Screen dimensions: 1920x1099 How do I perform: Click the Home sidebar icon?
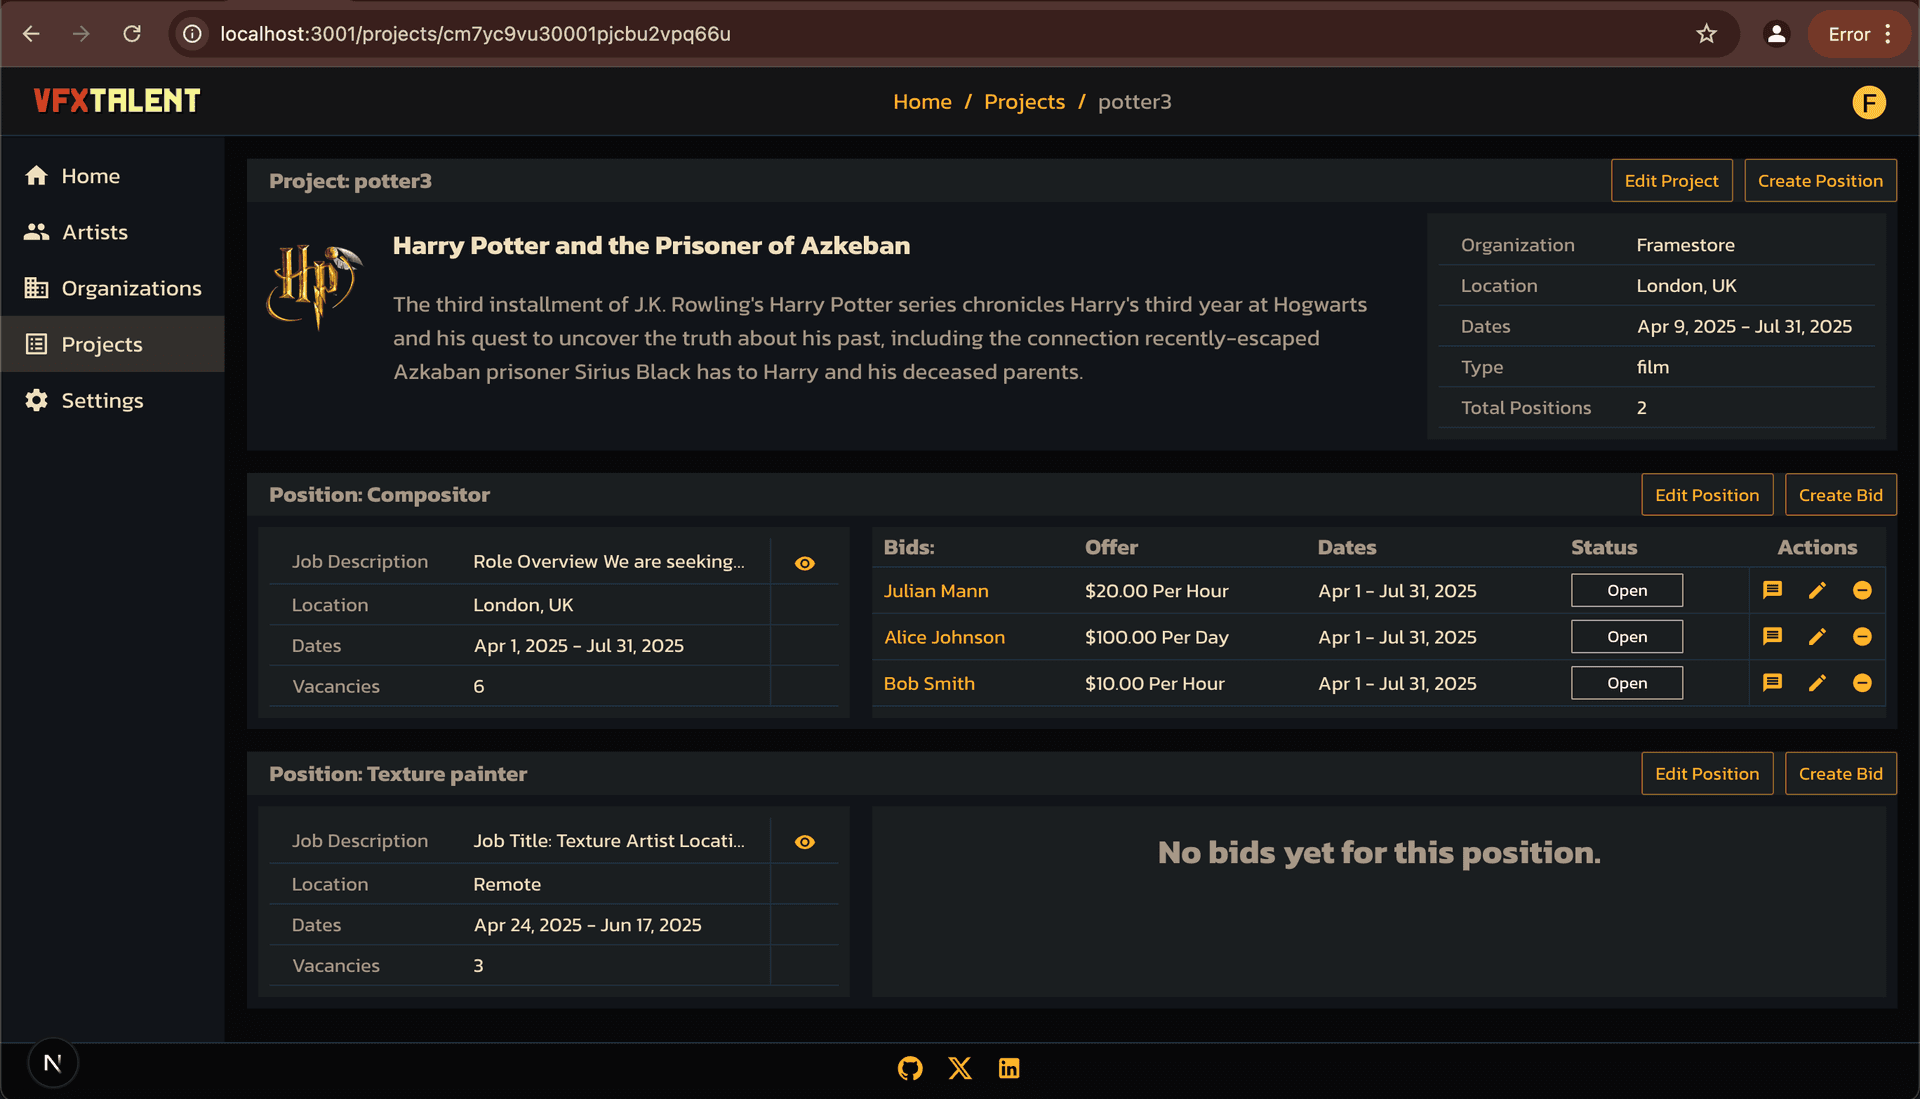pyautogui.click(x=37, y=176)
